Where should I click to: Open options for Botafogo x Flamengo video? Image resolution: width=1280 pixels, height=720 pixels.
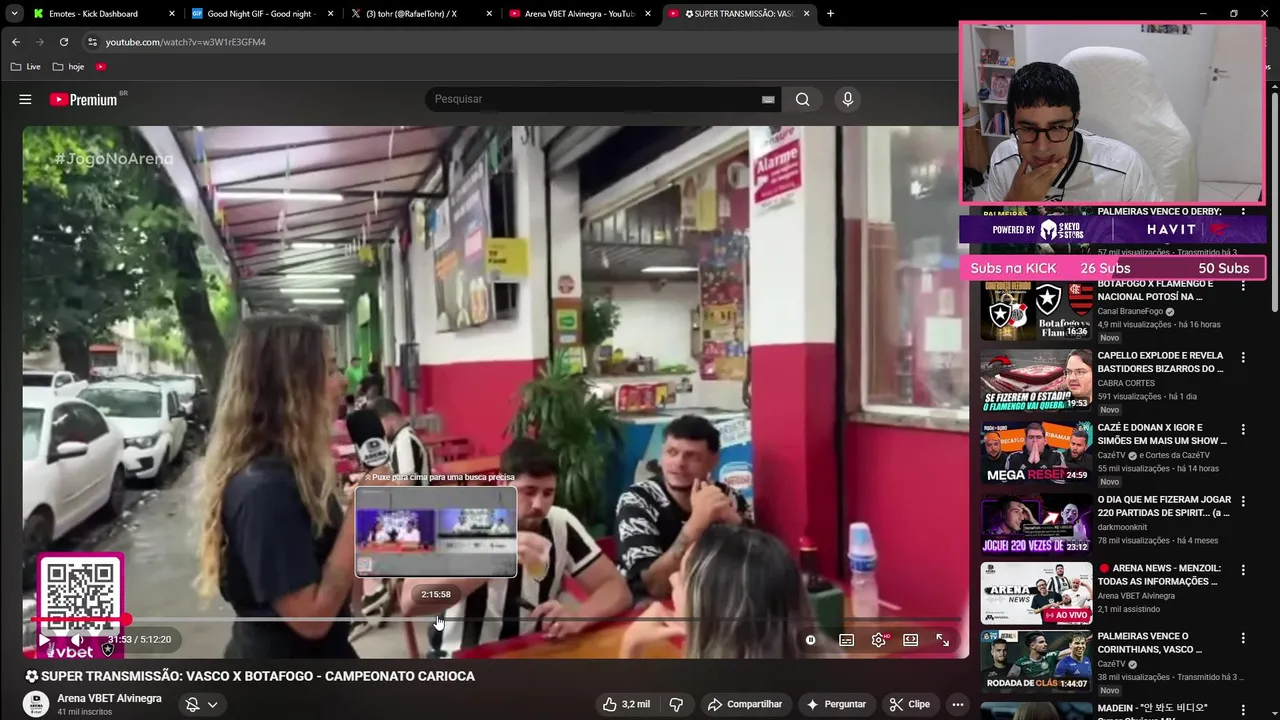click(x=1243, y=285)
